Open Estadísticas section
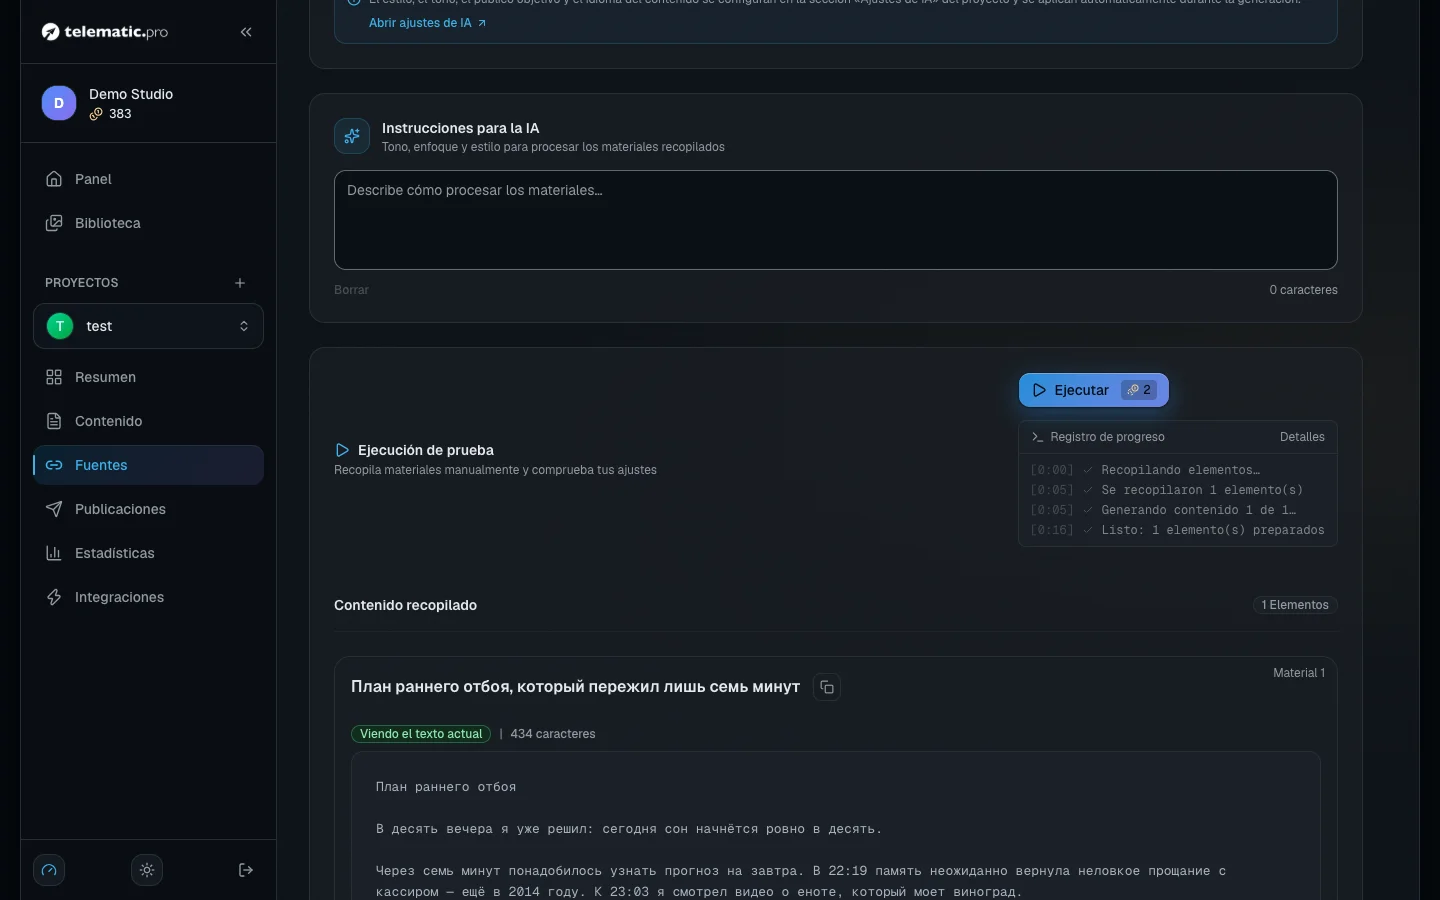The image size is (1440, 900). [148, 553]
